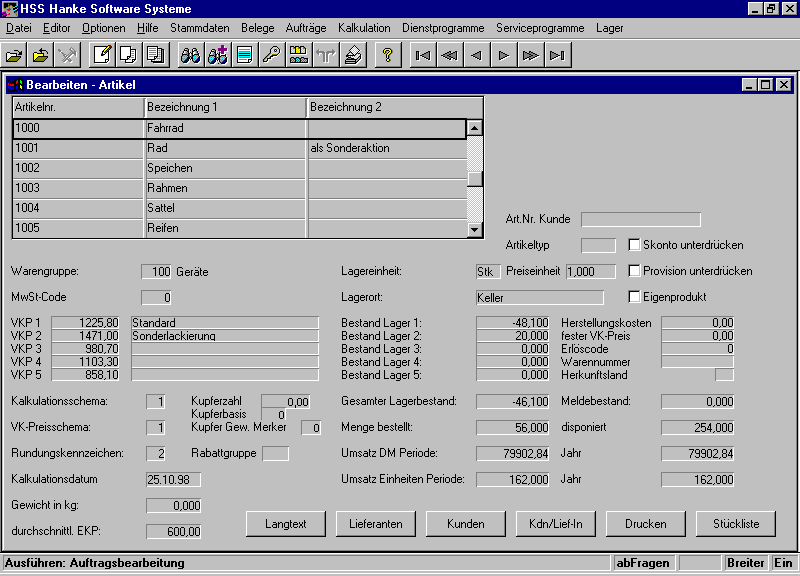Jump to last record in toolbar

point(558,55)
